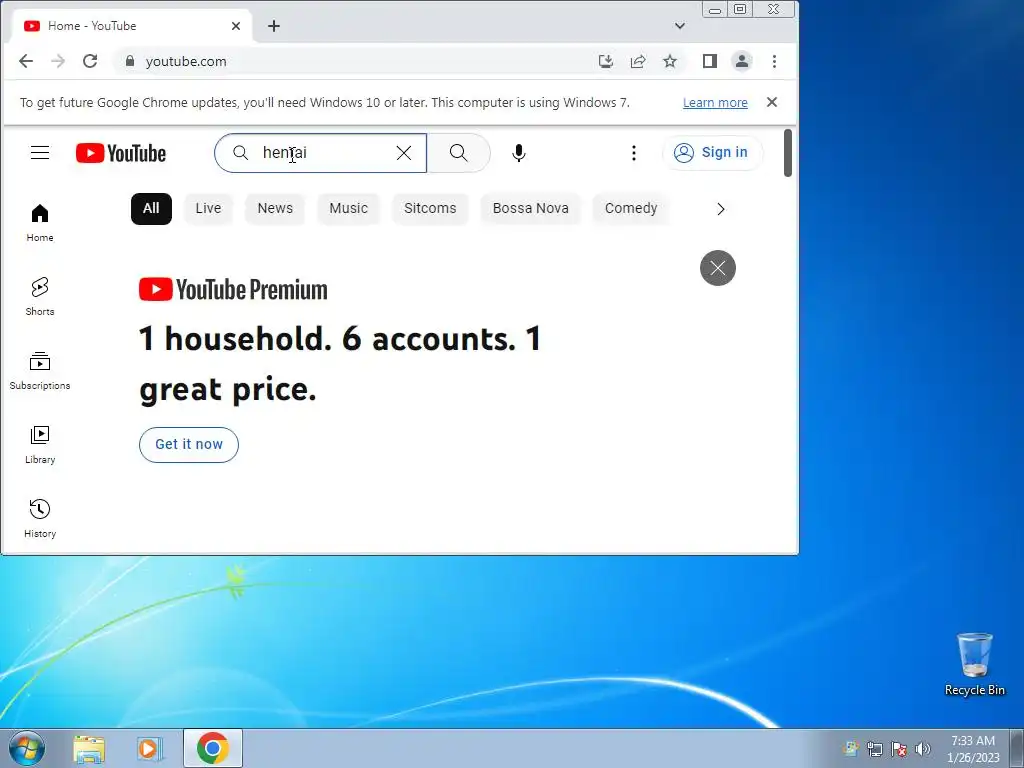Select the Live category chip
Image resolution: width=1024 pixels, height=768 pixels.
pyautogui.click(x=208, y=209)
